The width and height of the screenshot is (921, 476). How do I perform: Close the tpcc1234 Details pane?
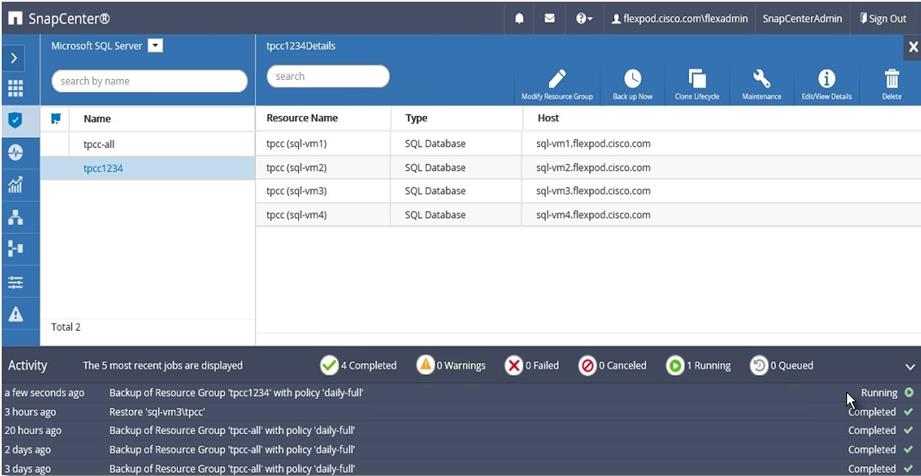[913, 48]
